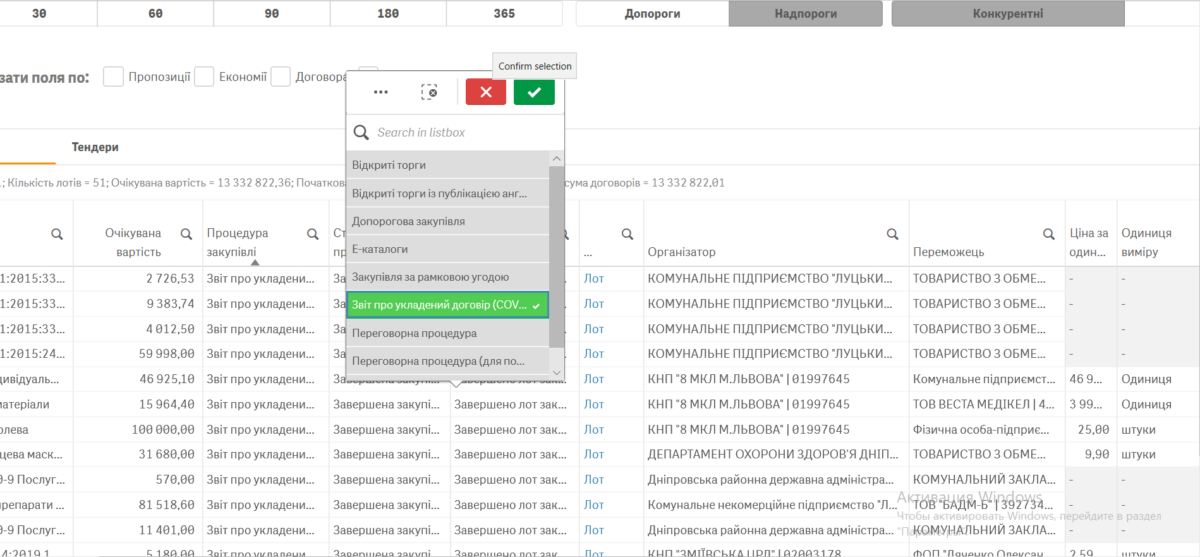Click magnifier icon in listbox search bar
This screenshot has width=1200, height=557.
[x=361, y=132]
